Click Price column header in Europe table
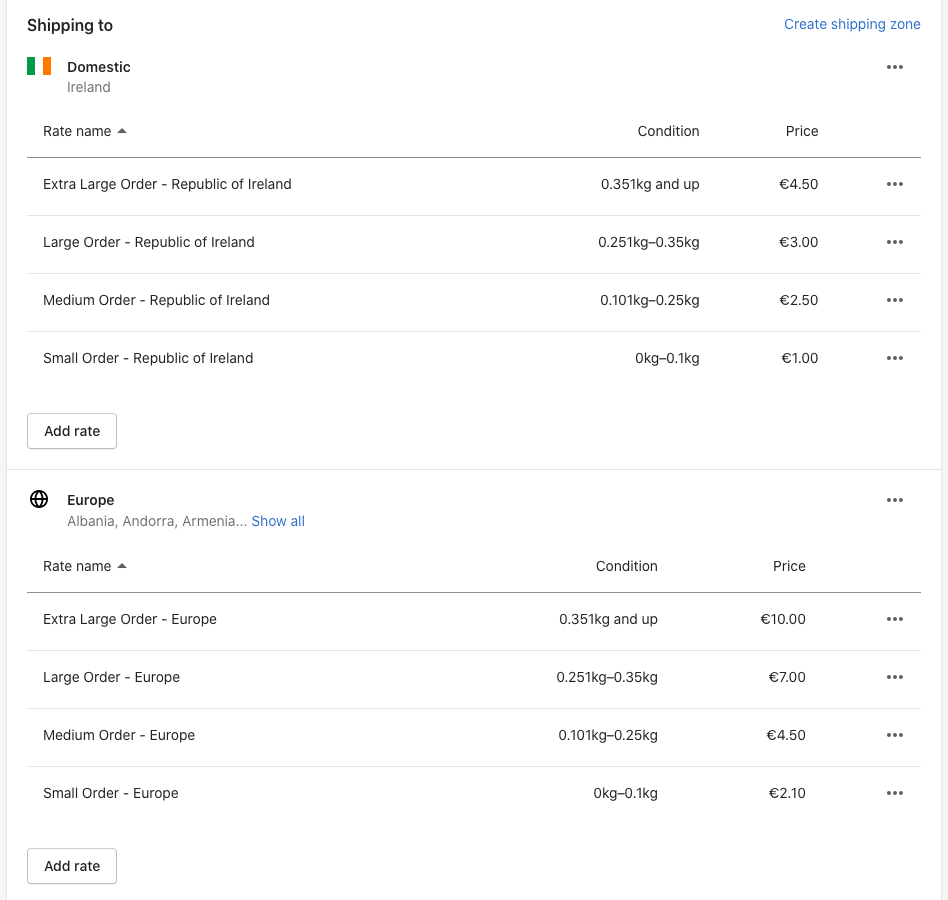 coord(789,566)
